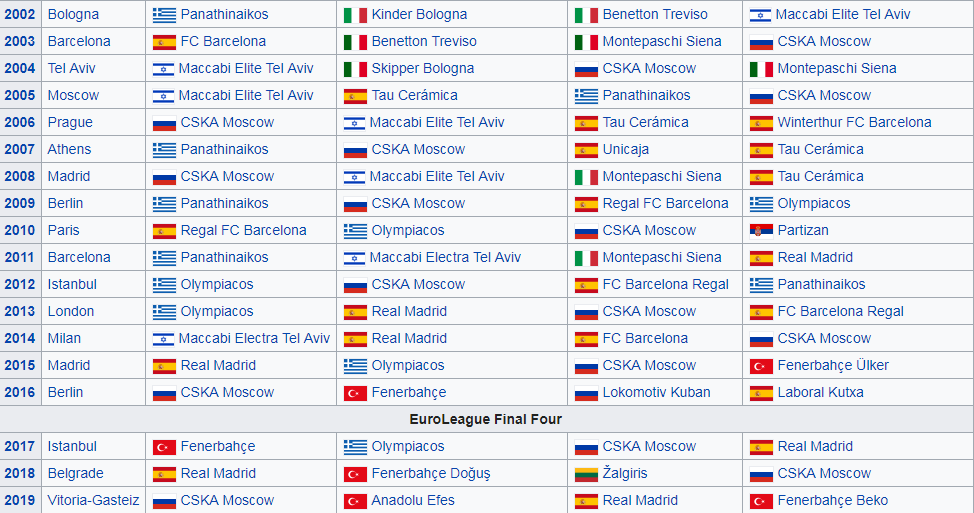Click the Turkish flag next to Fenerbahçe Doğuş
Image resolution: width=974 pixels, height=513 pixels.
(355, 473)
